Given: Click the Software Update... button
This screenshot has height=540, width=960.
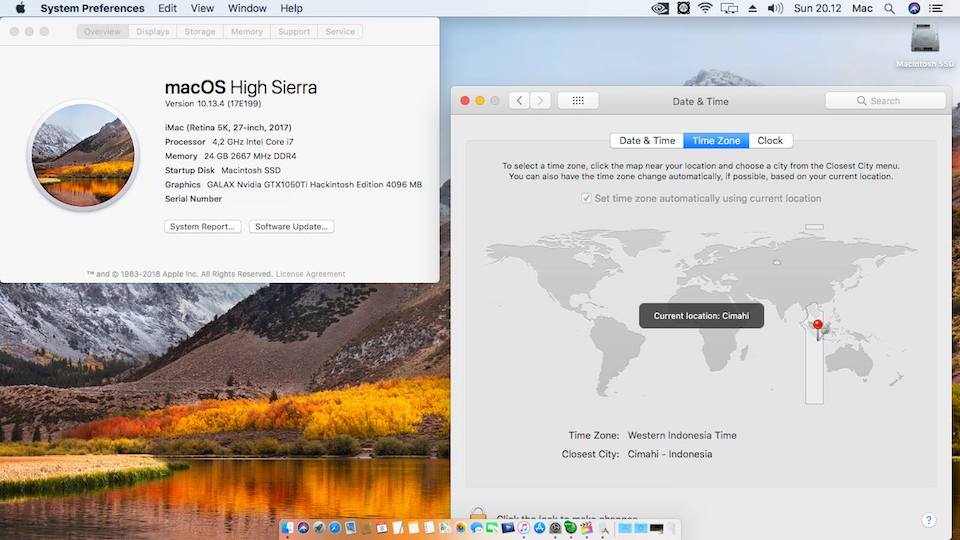Looking at the screenshot, I should pyautogui.click(x=291, y=227).
